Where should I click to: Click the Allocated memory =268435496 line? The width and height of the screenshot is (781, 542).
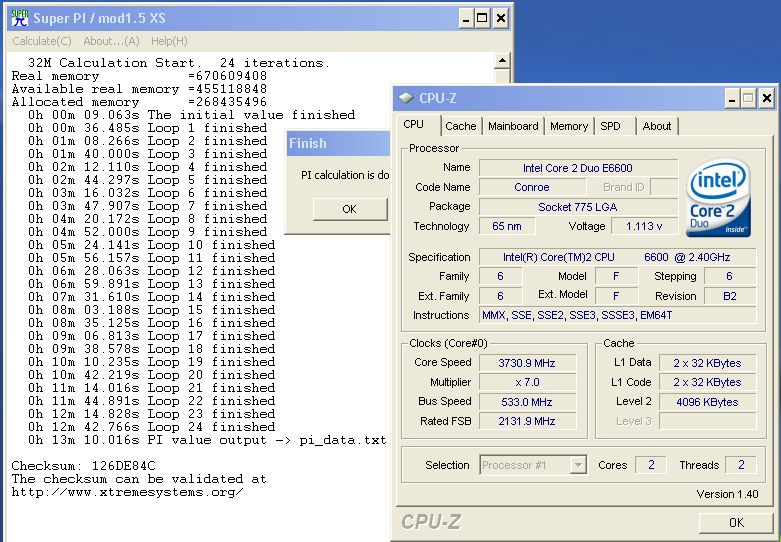(x=139, y=102)
